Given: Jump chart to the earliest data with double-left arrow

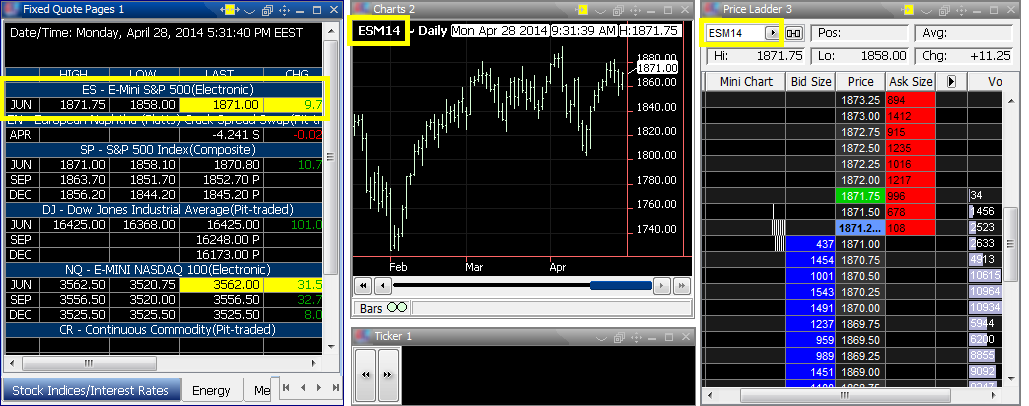Looking at the screenshot, I should coord(363,285).
